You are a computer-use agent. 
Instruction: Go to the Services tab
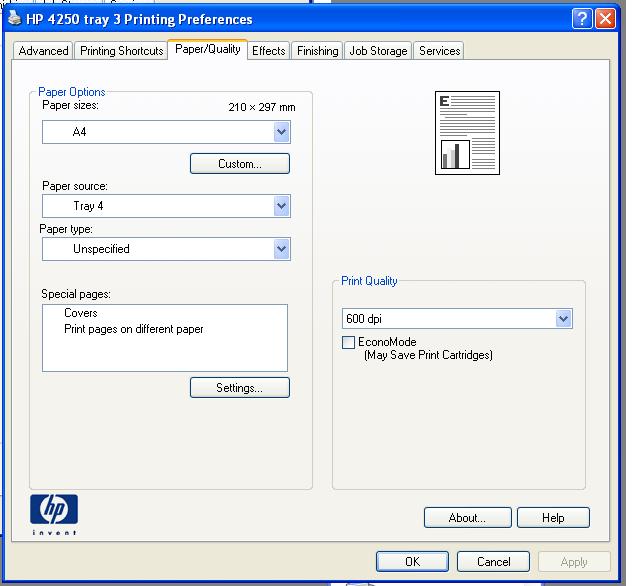439,51
